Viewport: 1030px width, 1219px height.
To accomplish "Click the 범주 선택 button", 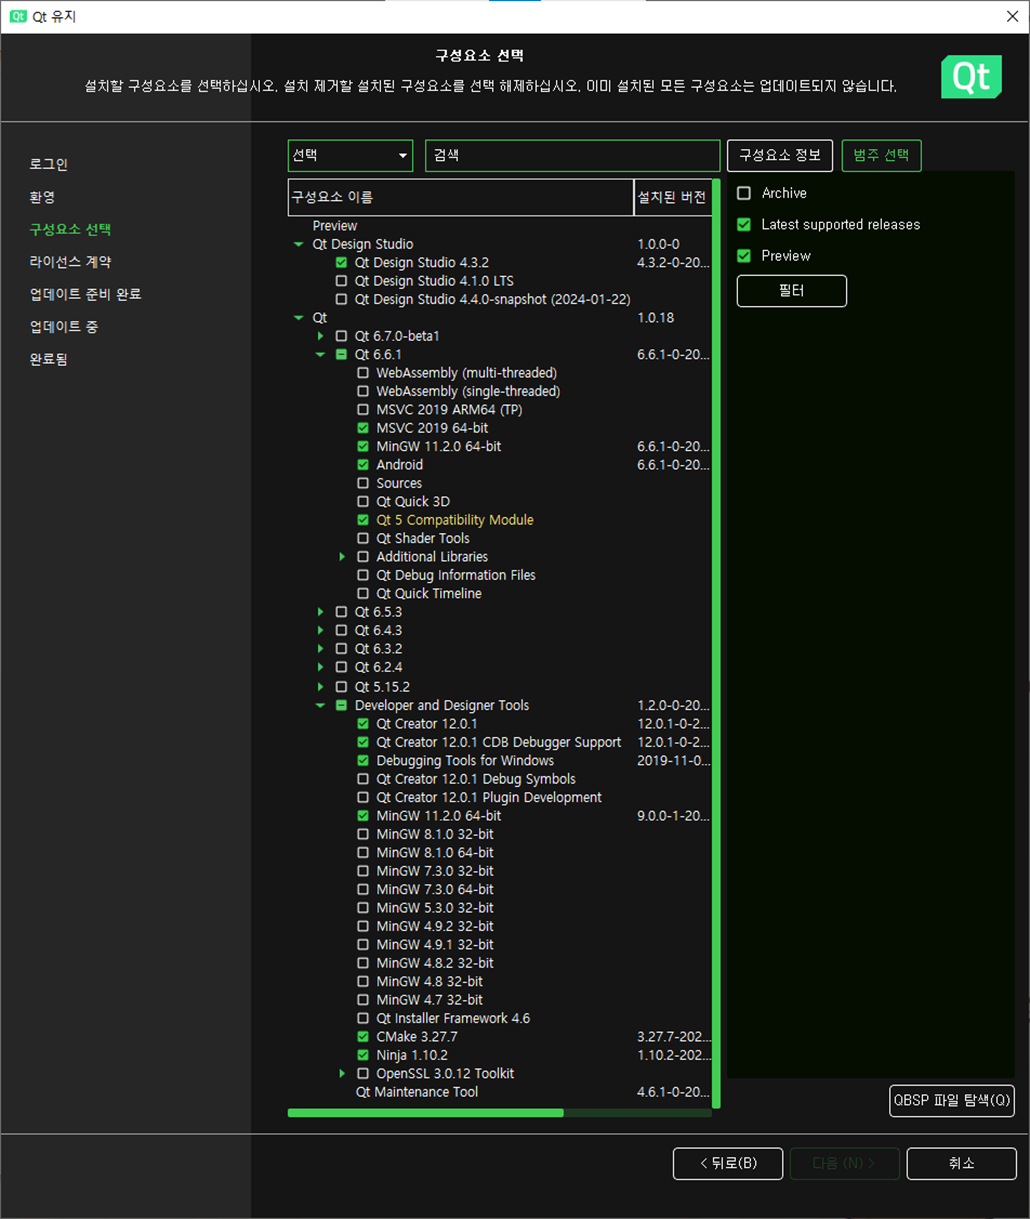I will [881, 155].
